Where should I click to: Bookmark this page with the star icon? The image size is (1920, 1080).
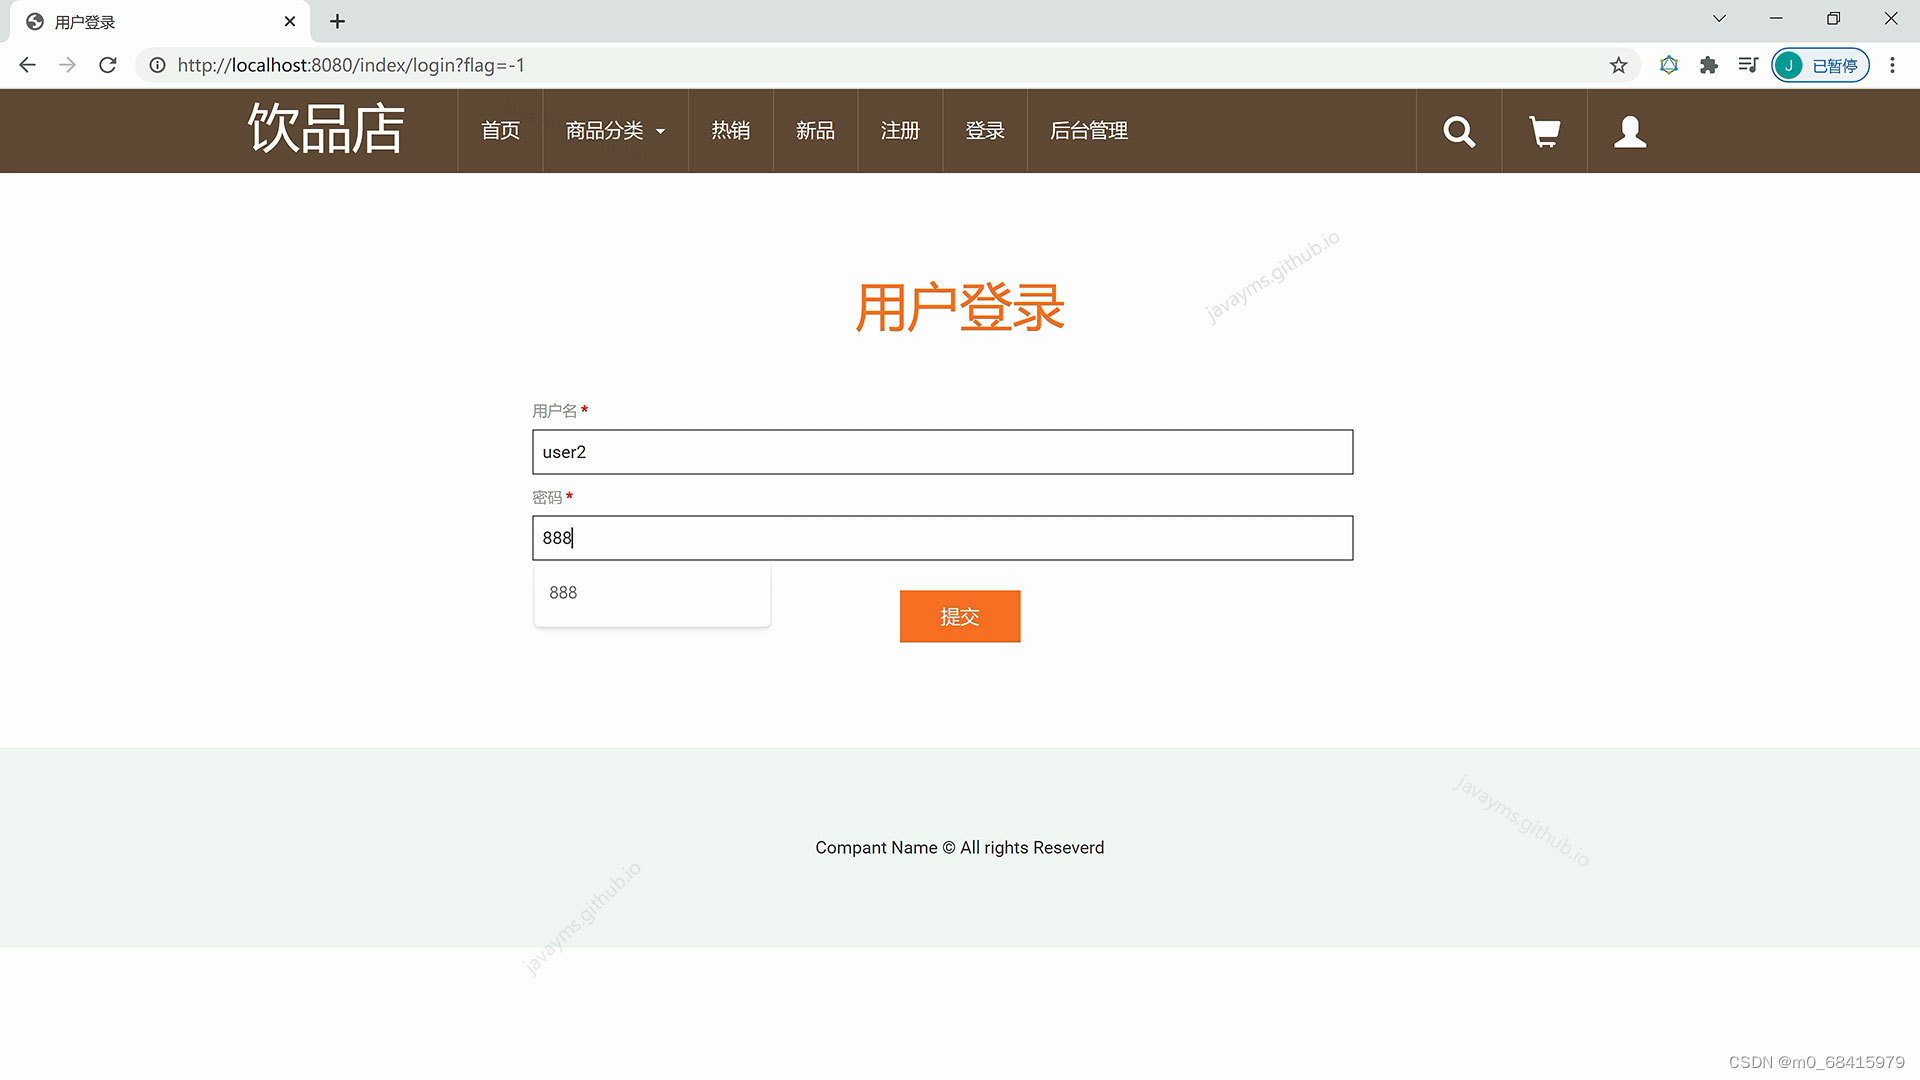pos(1617,65)
